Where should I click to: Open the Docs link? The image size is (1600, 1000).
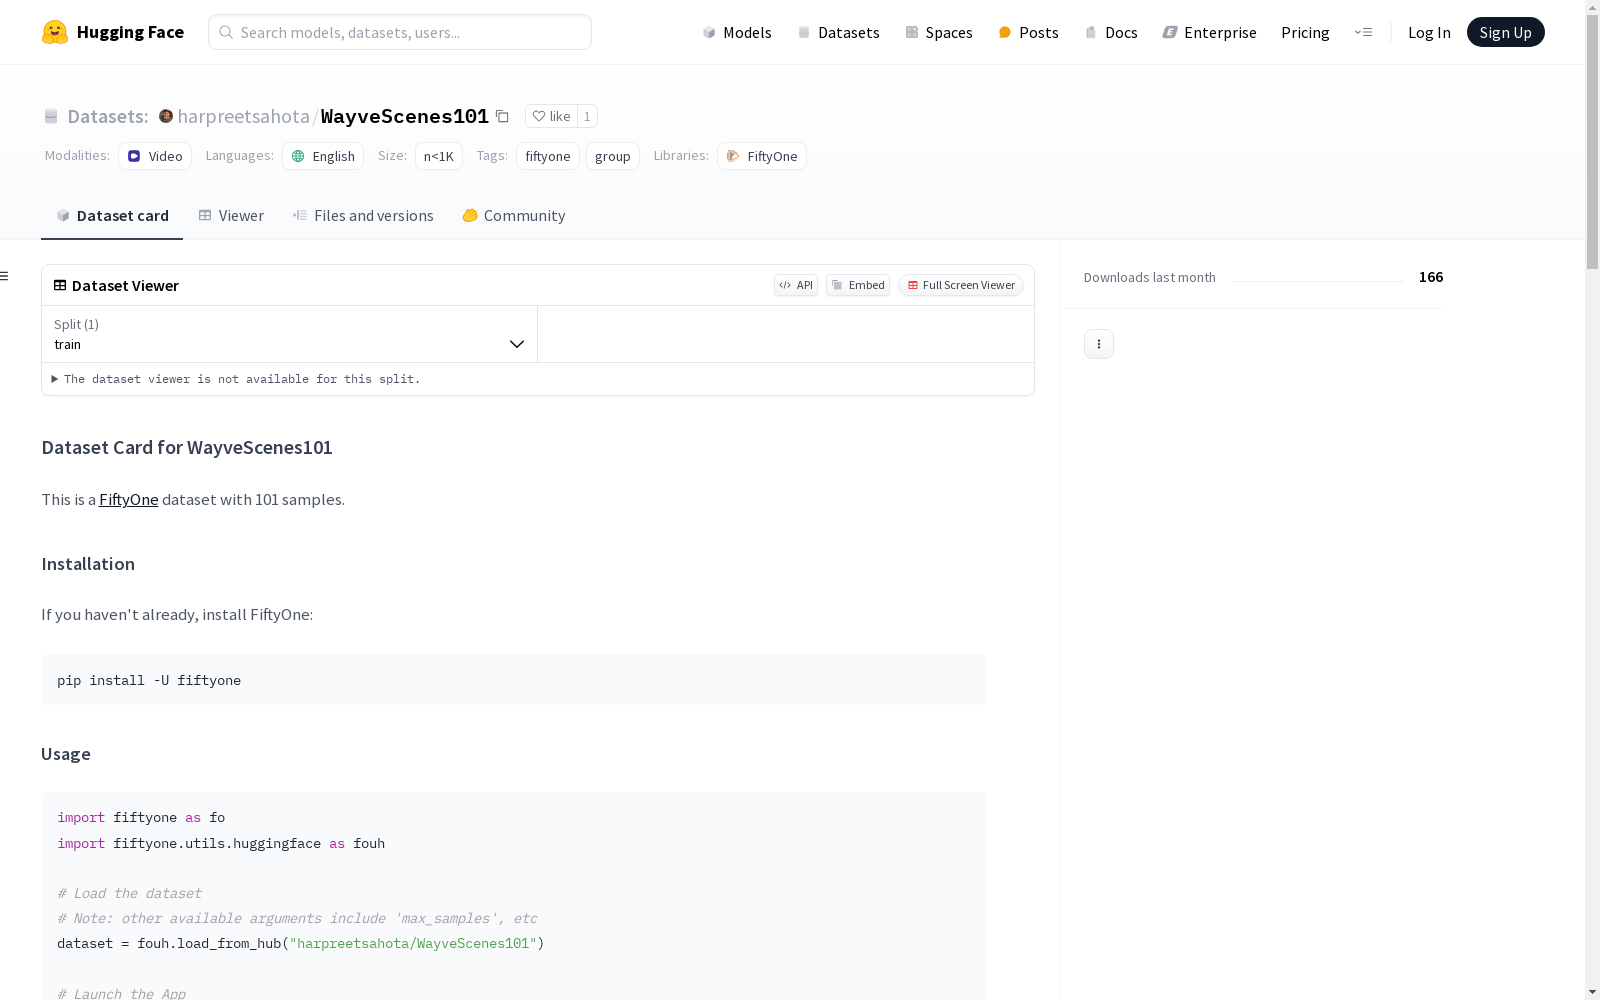point(1111,32)
